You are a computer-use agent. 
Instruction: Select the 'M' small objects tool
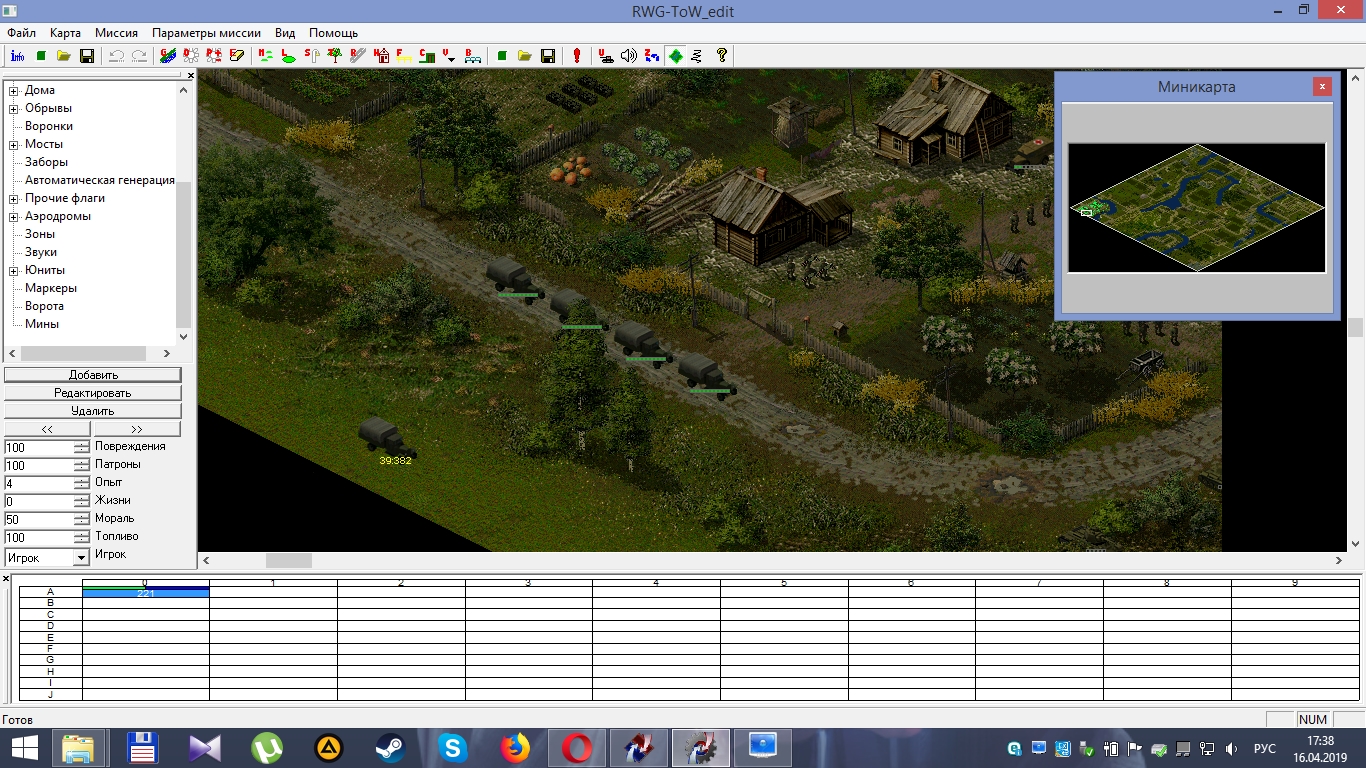[x=266, y=56]
